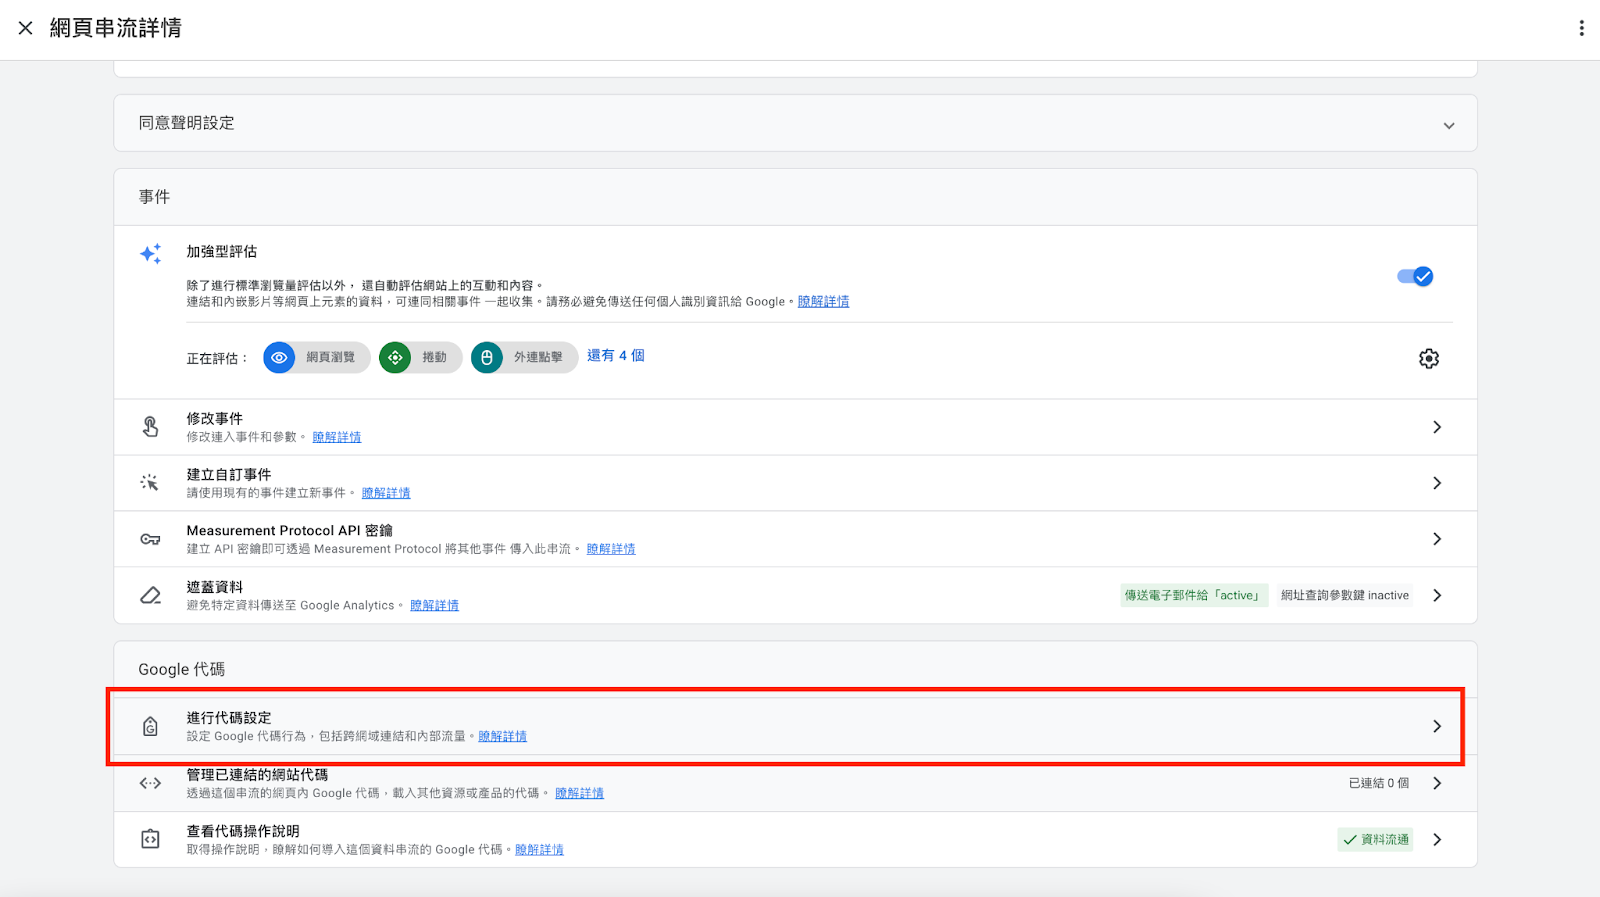The image size is (1600, 897).
Task: Click the 修改事件 row title
Action: tap(214, 418)
